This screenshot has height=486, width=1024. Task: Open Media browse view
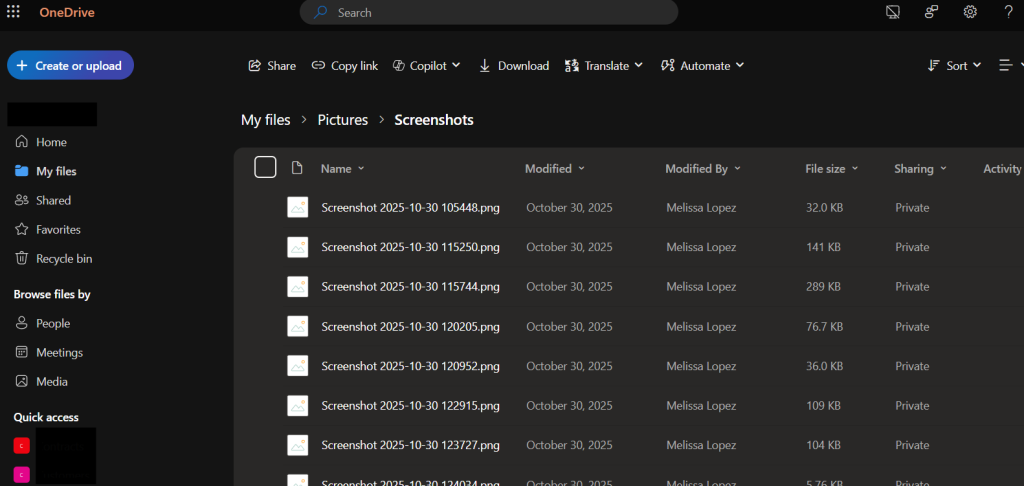[51, 381]
